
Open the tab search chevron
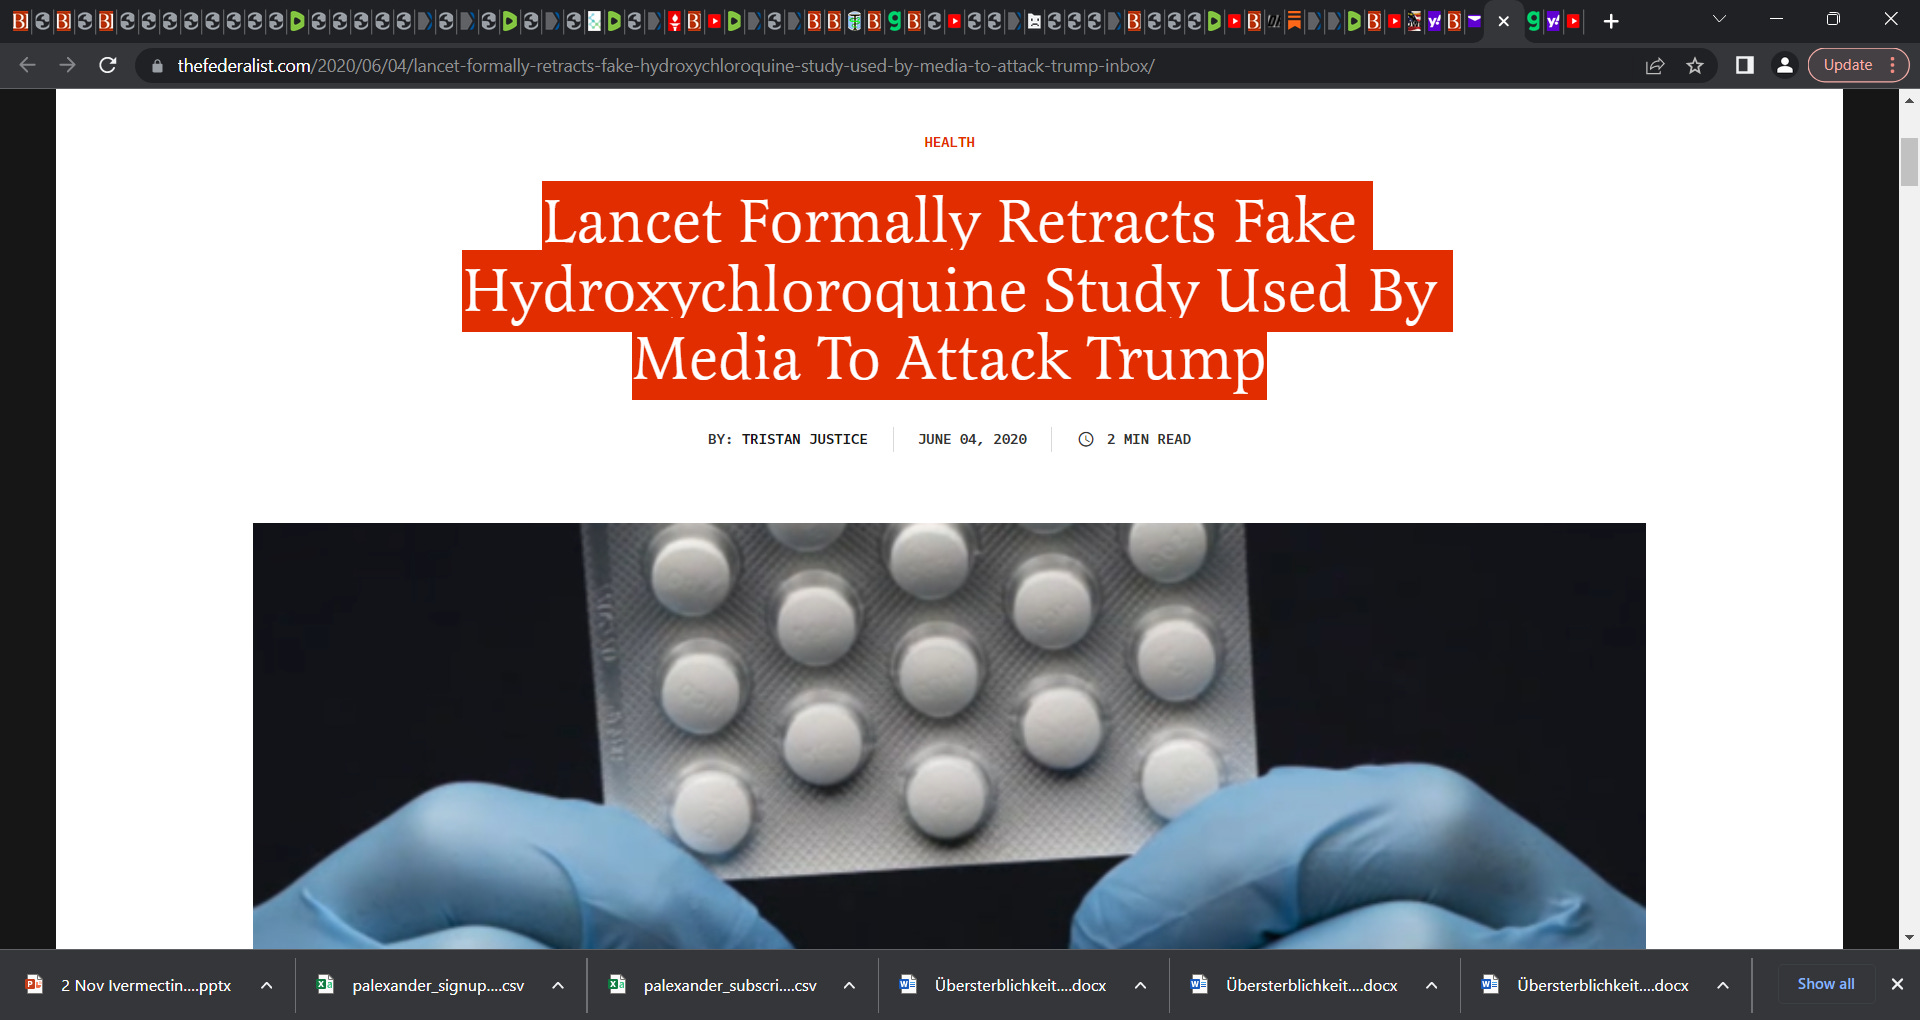pos(1719,19)
